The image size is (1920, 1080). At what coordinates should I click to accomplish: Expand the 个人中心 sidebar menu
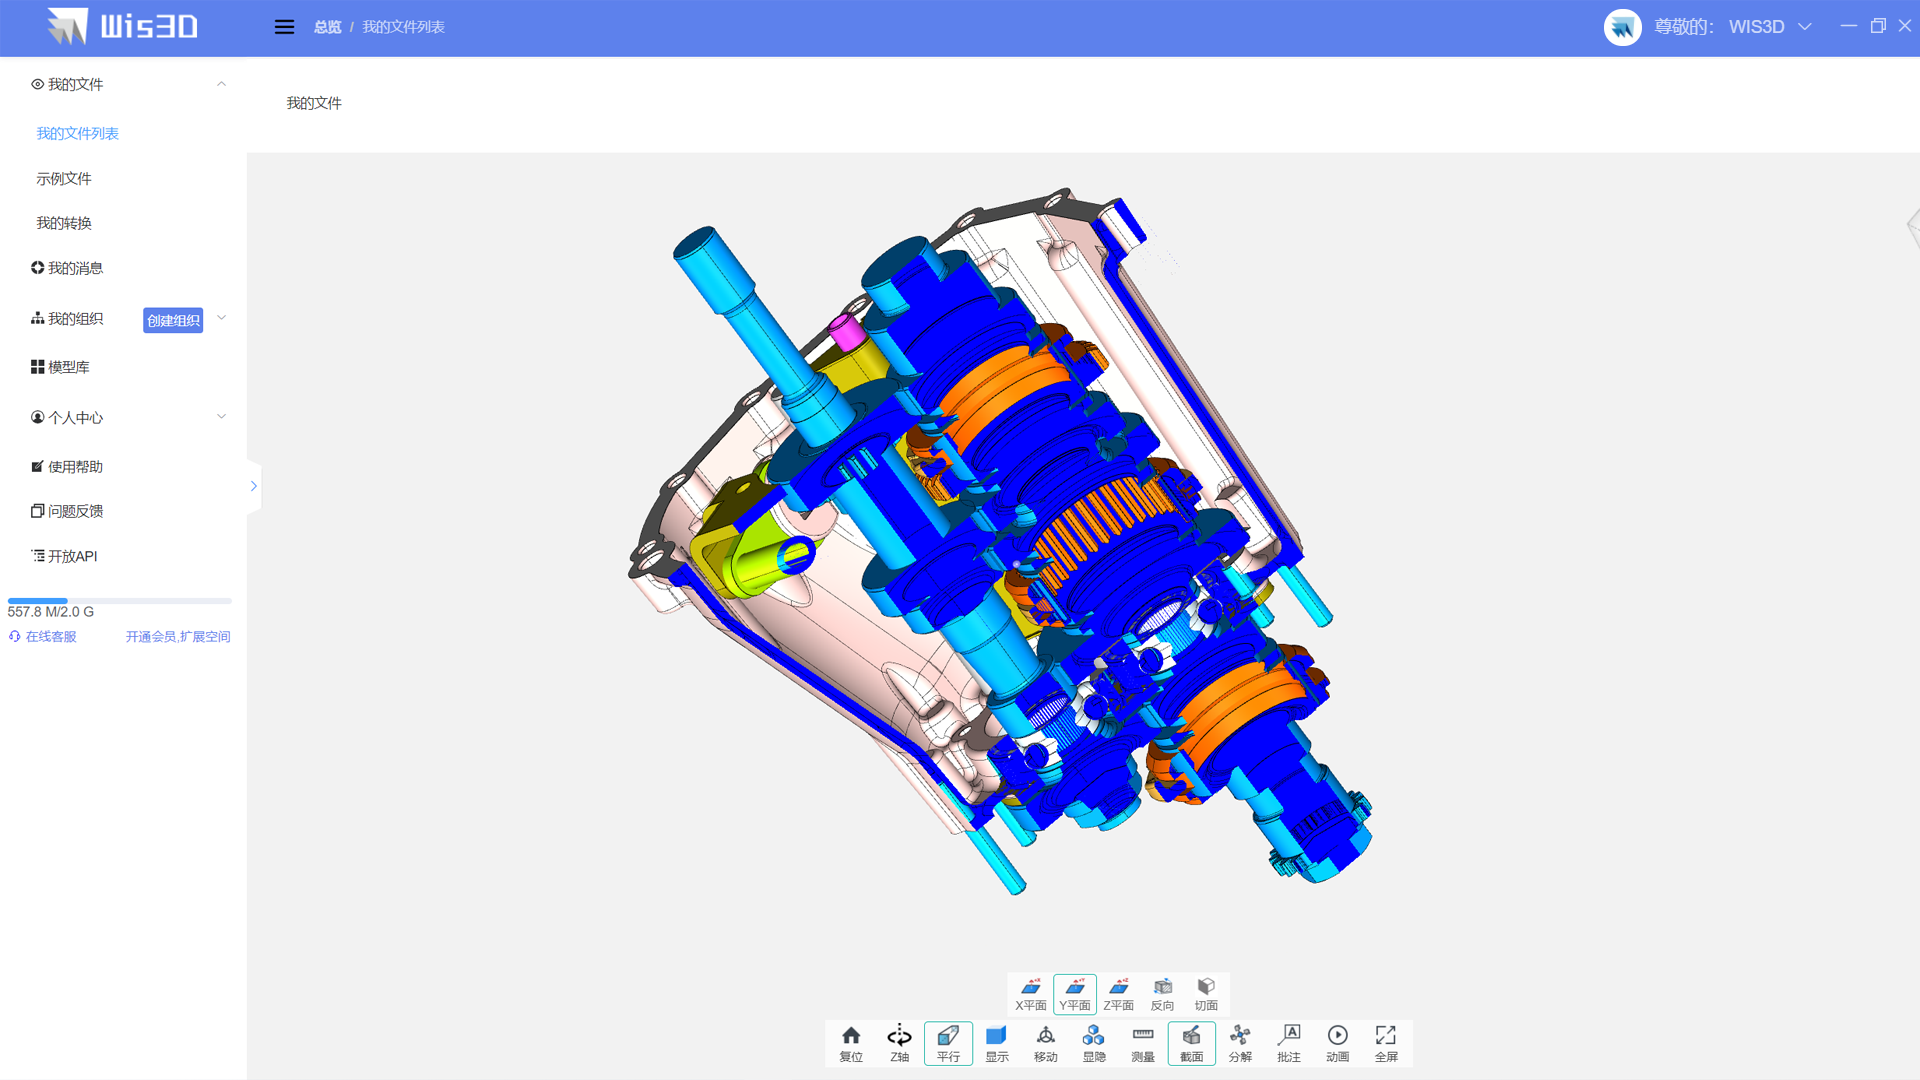[x=221, y=417]
